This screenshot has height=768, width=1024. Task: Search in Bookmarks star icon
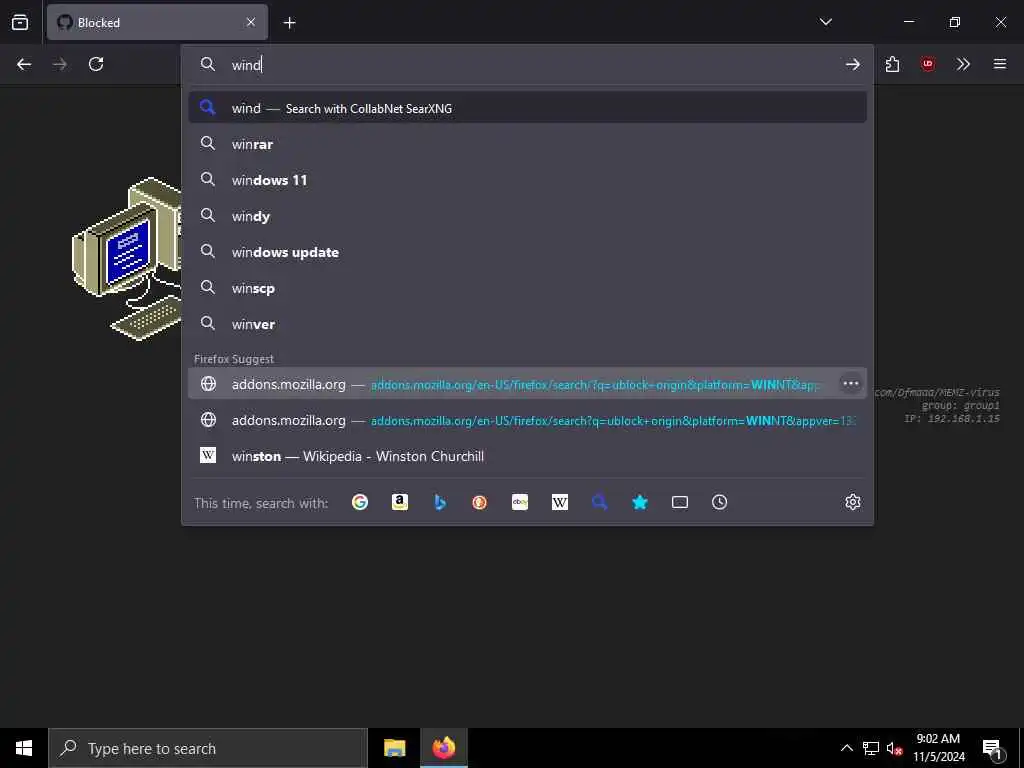tap(640, 502)
